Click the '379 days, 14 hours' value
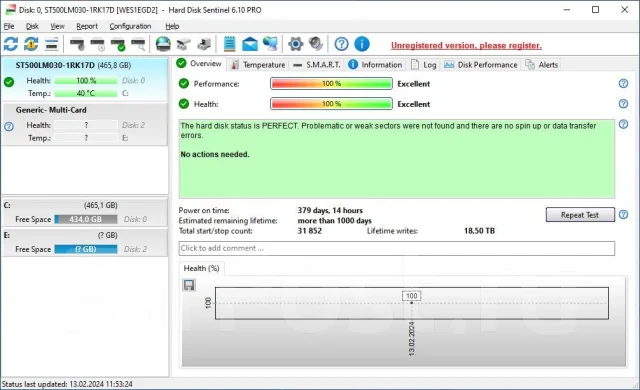 pos(330,211)
